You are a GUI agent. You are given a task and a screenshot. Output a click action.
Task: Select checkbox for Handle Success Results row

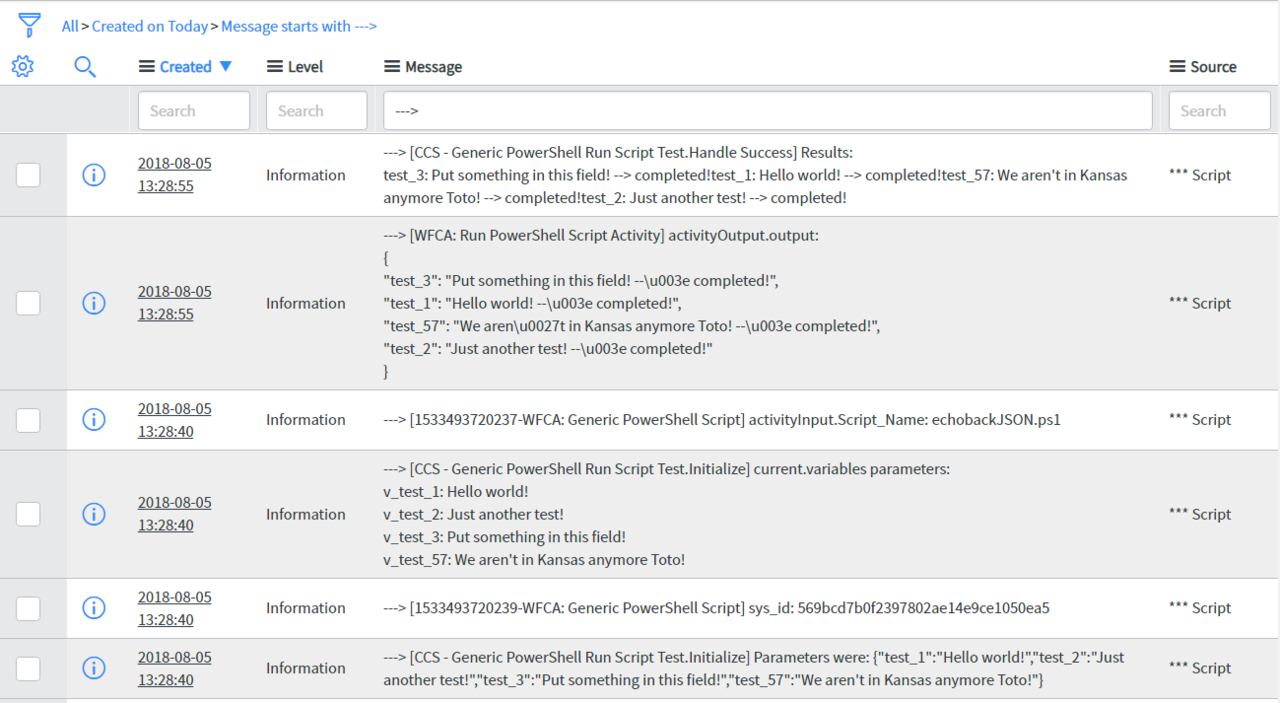(x=28, y=175)
